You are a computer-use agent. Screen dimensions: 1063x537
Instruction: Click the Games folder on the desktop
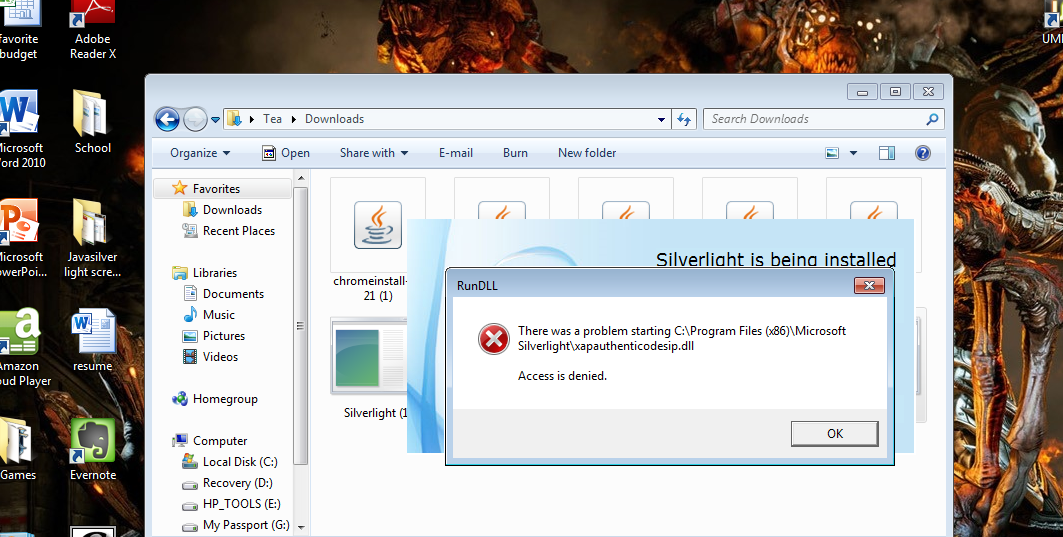pyautogui.click(x=17, y=449)
